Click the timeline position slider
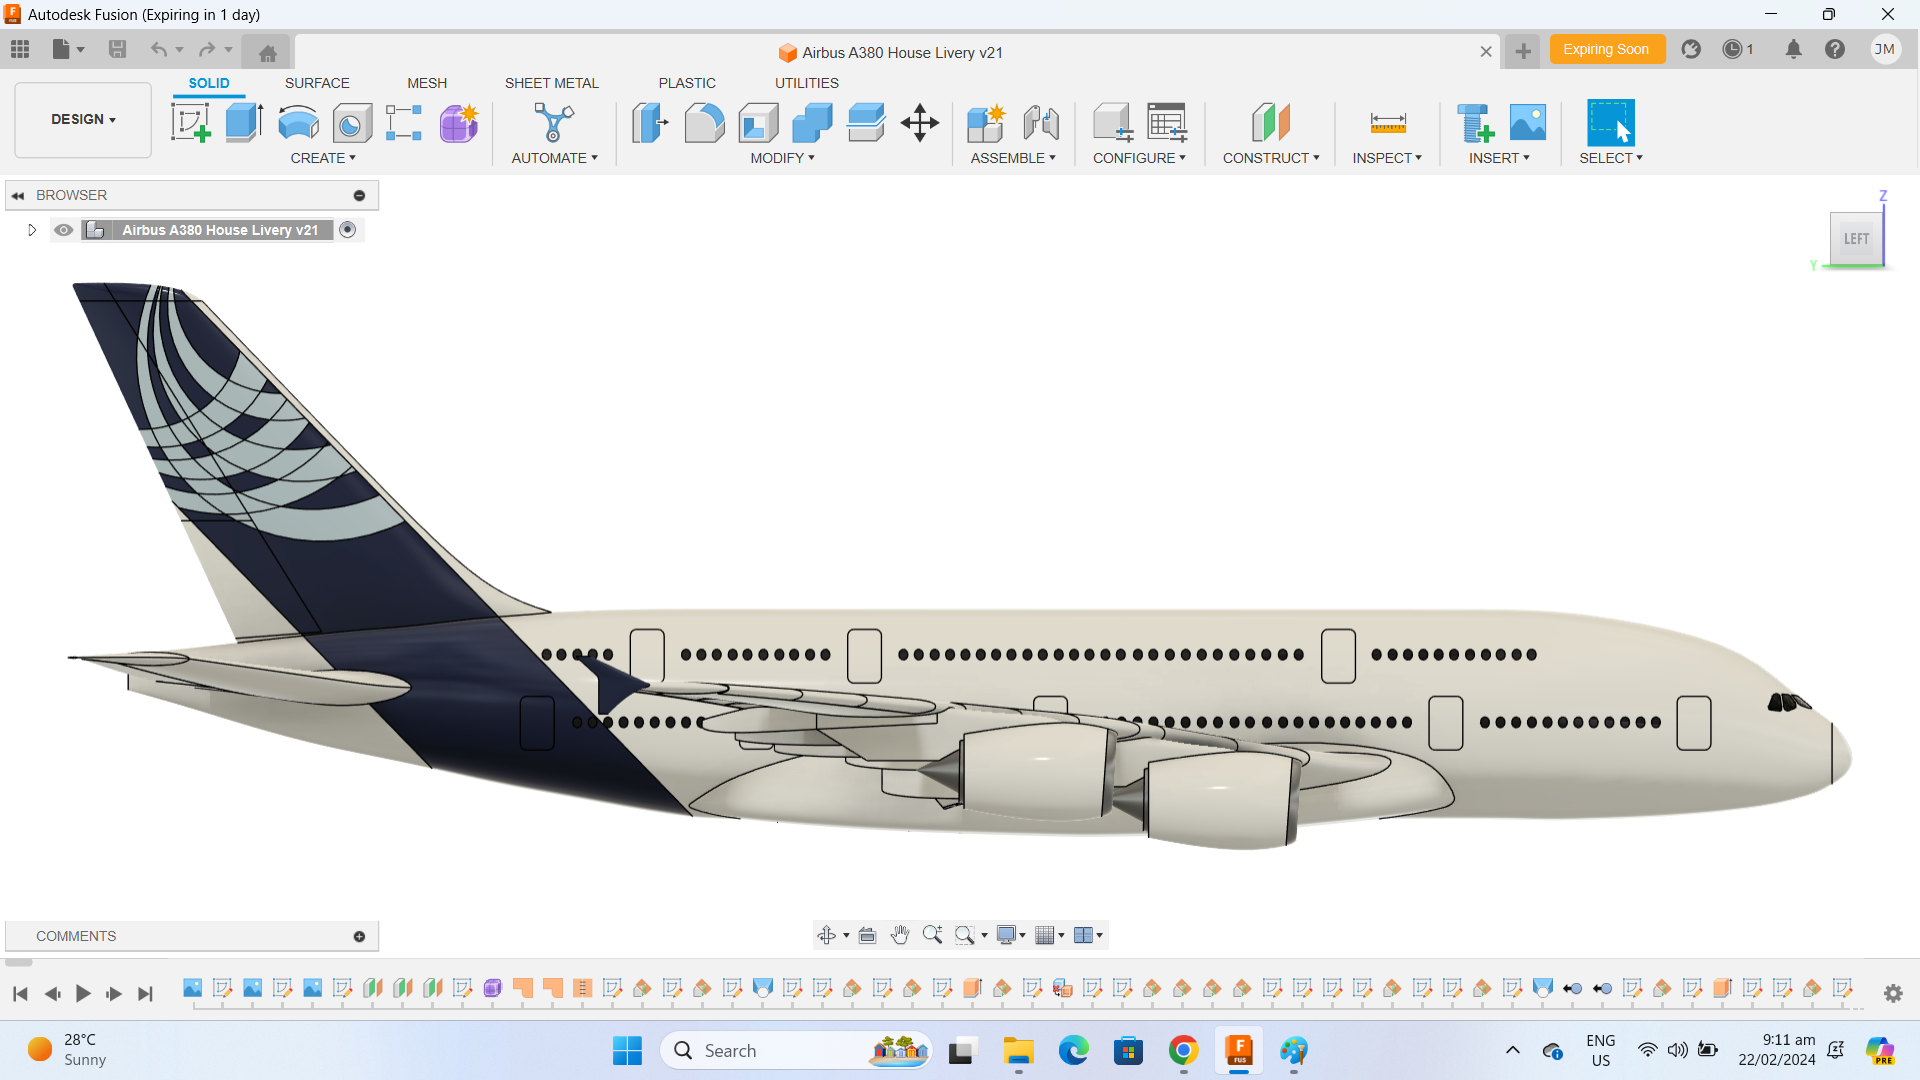Image resolution: width=1920 pixels, height=1080 pixels. (17, 963)
